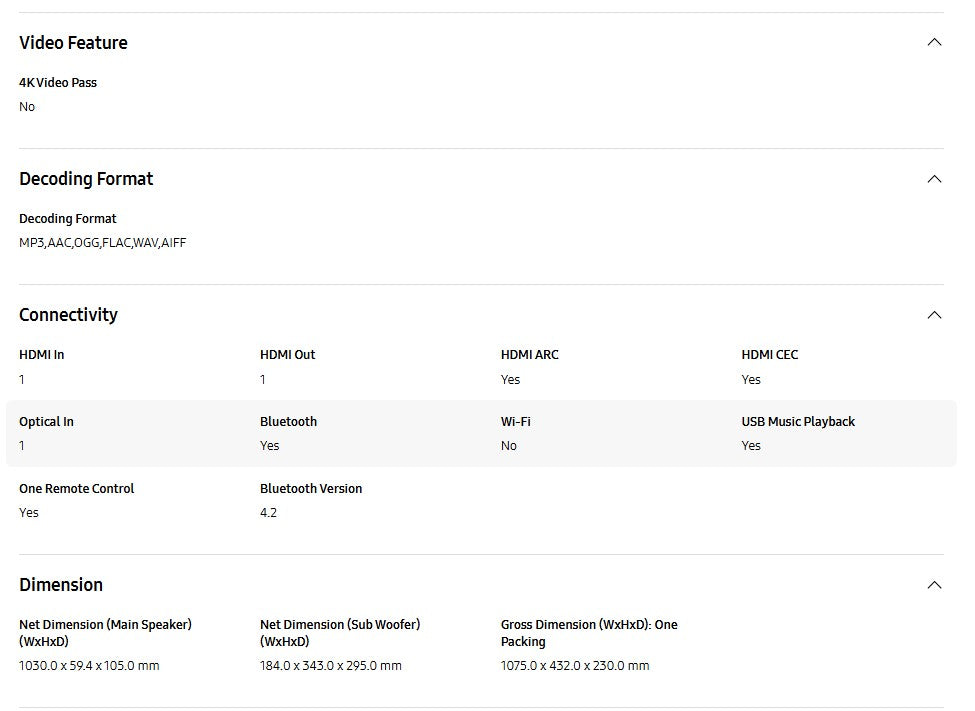Click the HDMI In spec label
Screen dimensions: 975x711
pos(42,355)
